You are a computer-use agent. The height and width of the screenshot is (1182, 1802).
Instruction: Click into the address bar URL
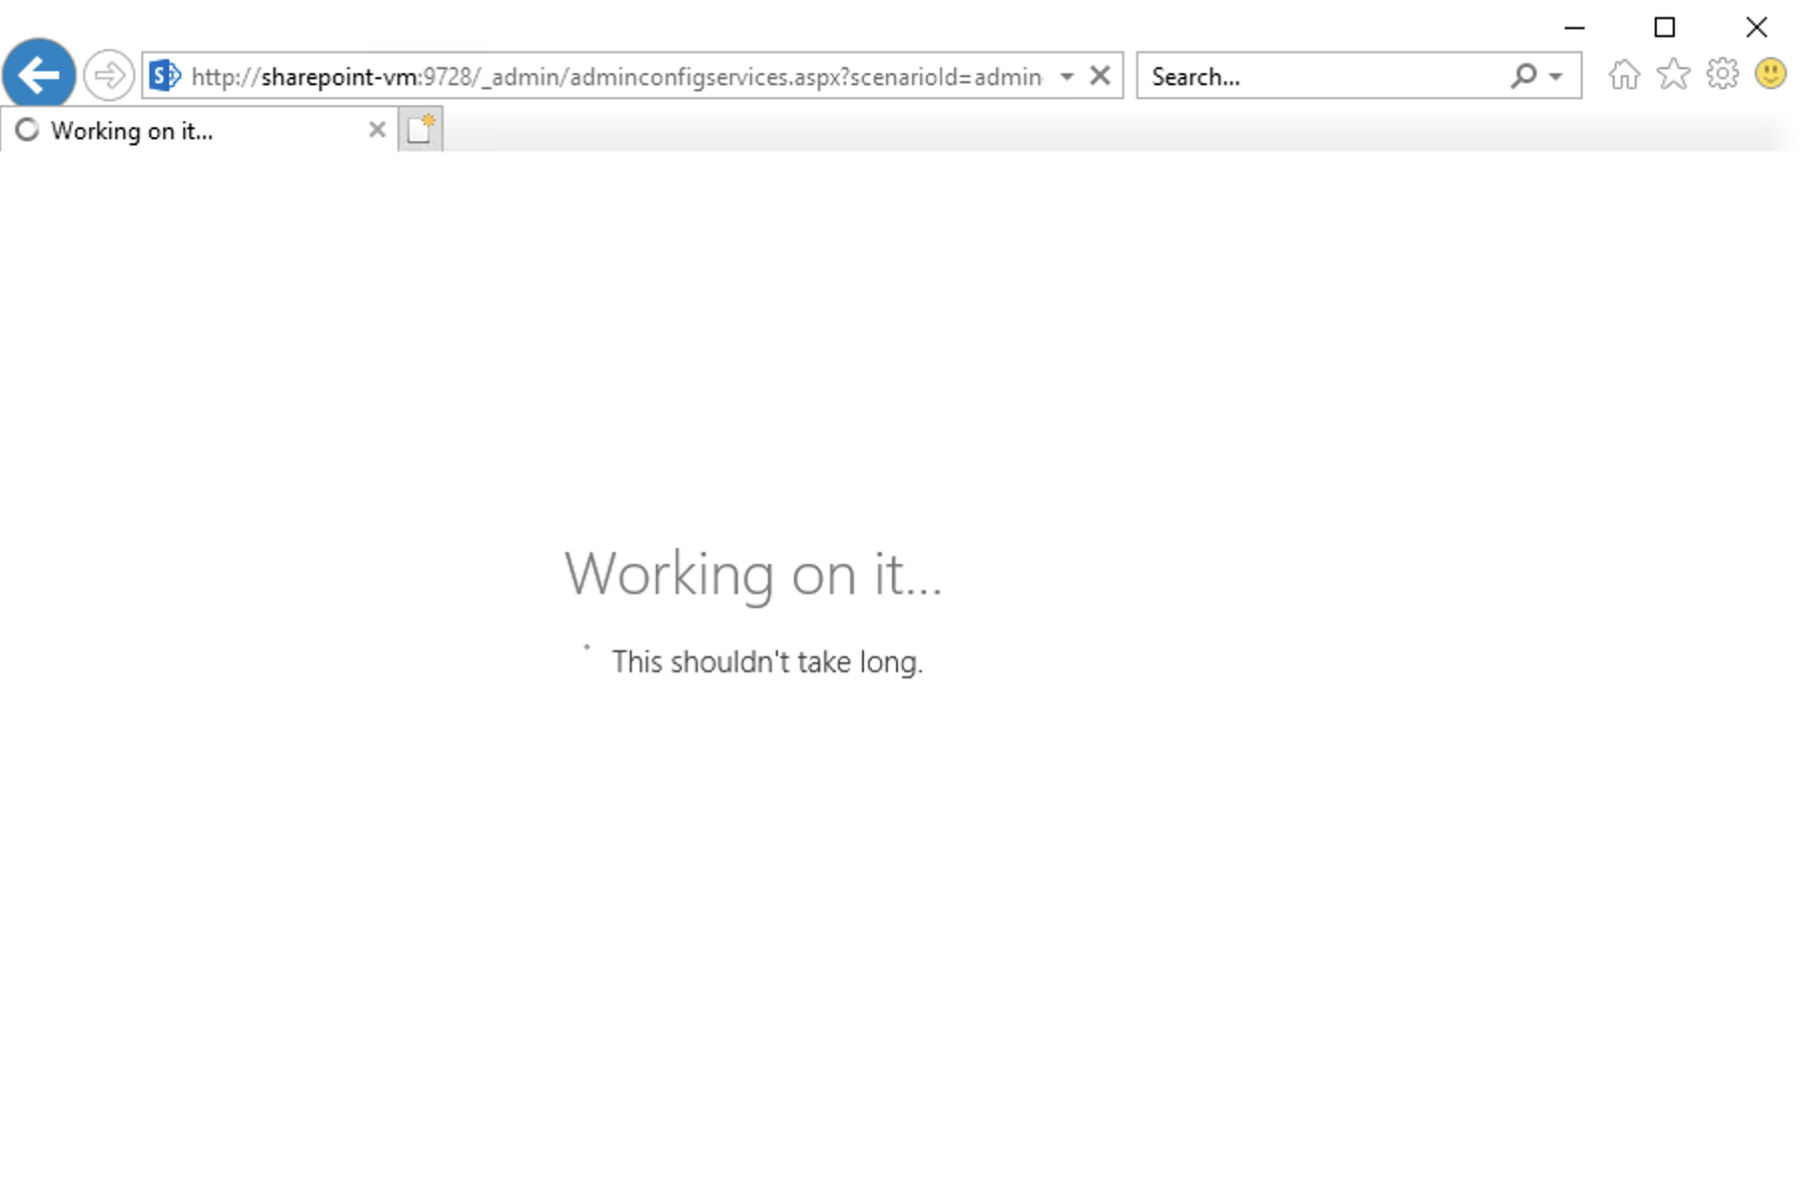[616, 77]
